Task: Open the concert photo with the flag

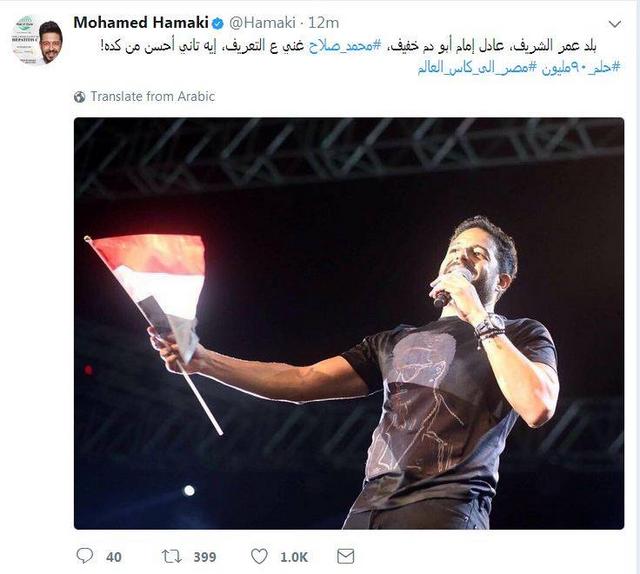Action: pyautogui.click(x=349, y=323)
